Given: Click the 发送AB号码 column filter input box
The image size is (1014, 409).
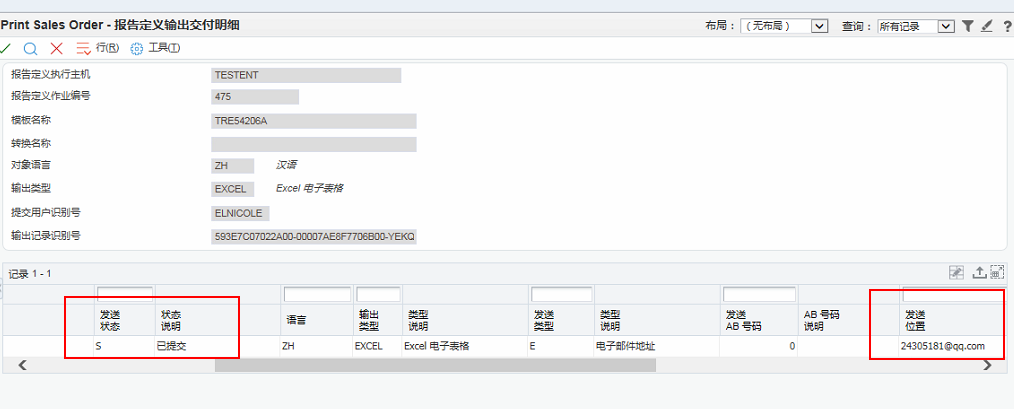Looking at the screenshot, I should click(x=759, y=294).
